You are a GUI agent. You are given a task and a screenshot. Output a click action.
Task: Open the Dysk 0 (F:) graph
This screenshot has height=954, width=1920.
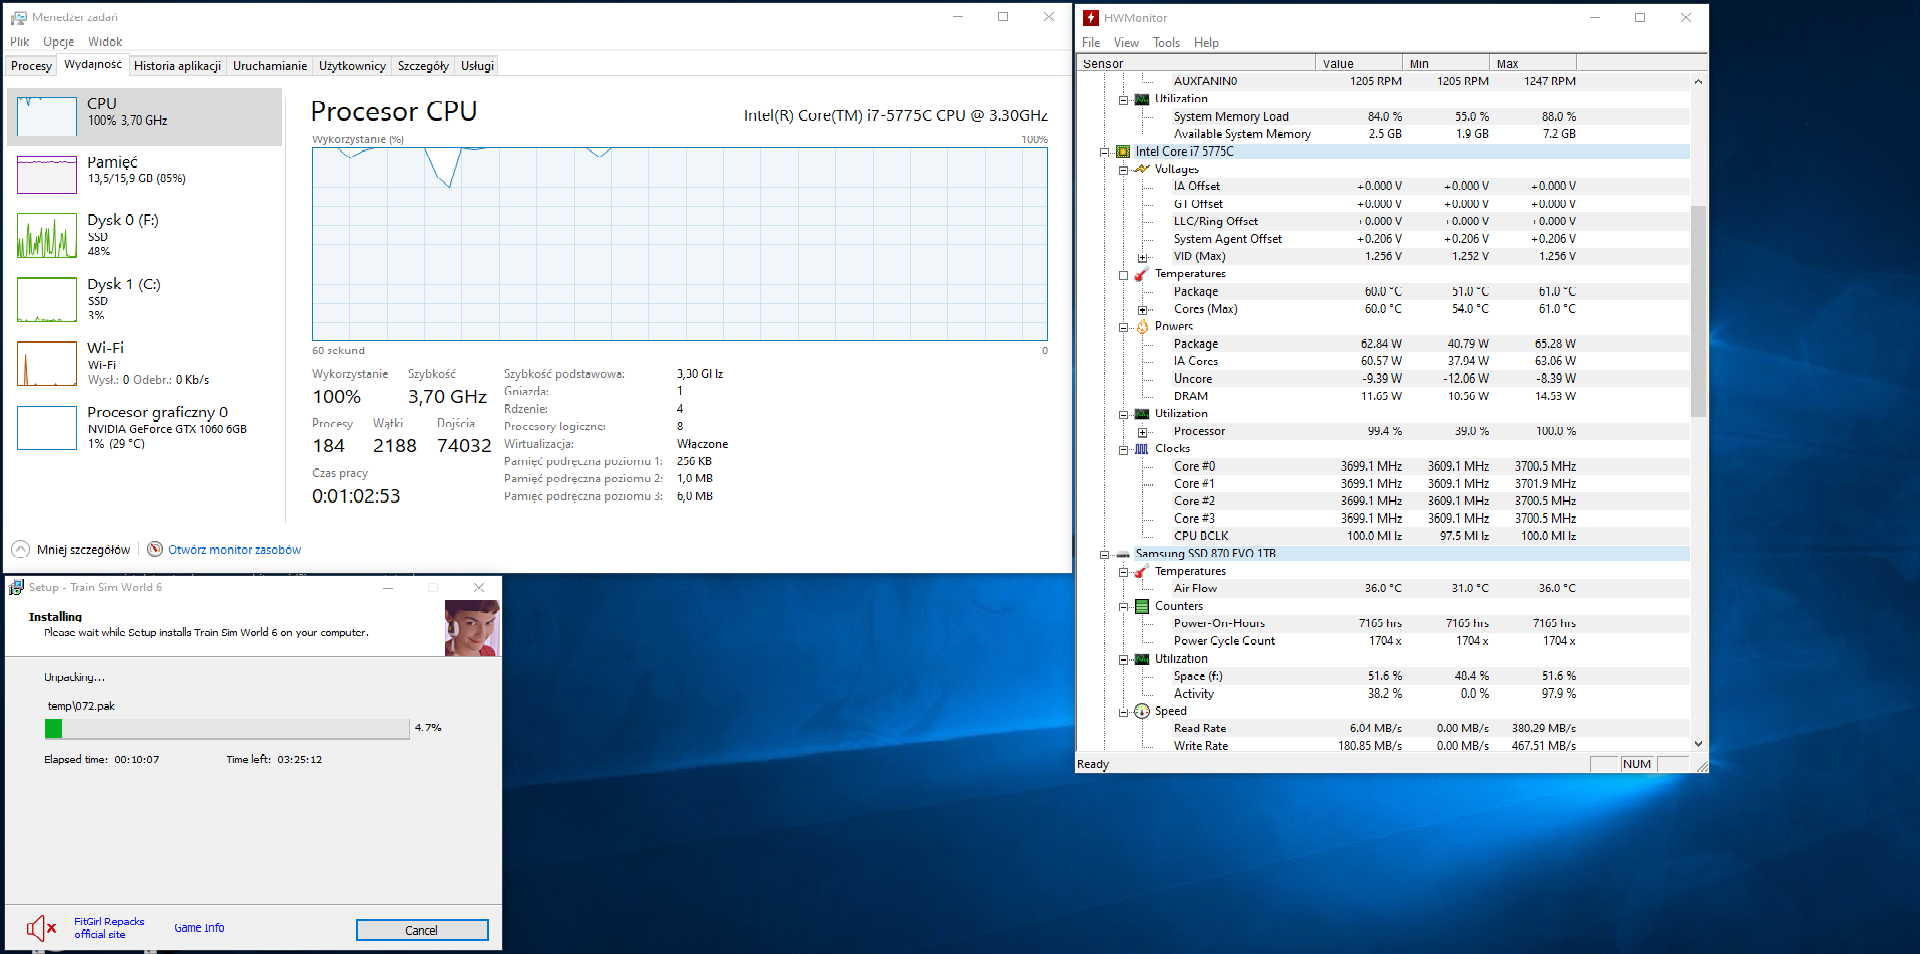pyautogui.click(x=47, y=236)
